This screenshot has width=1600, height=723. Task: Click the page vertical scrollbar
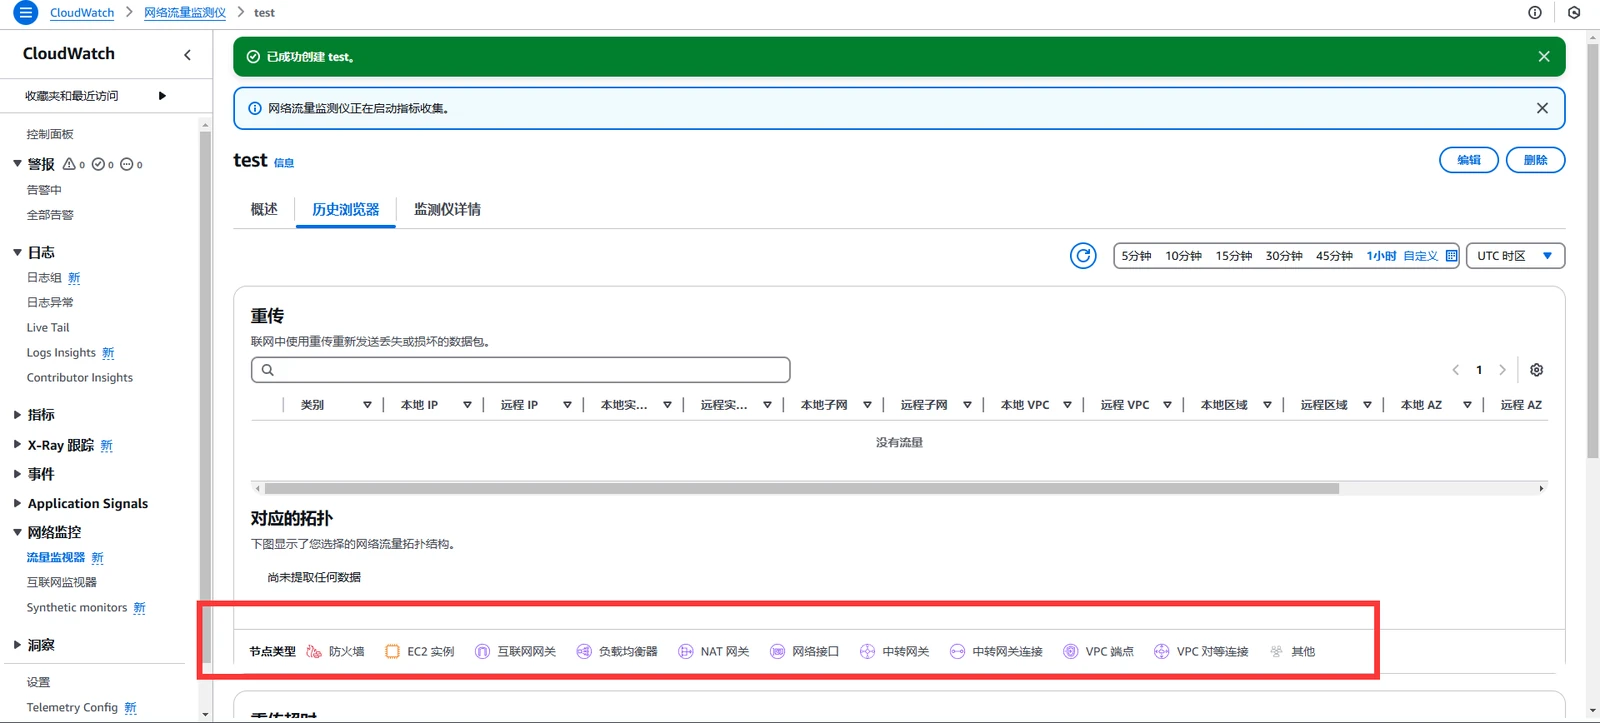[x=1593, y=250]
